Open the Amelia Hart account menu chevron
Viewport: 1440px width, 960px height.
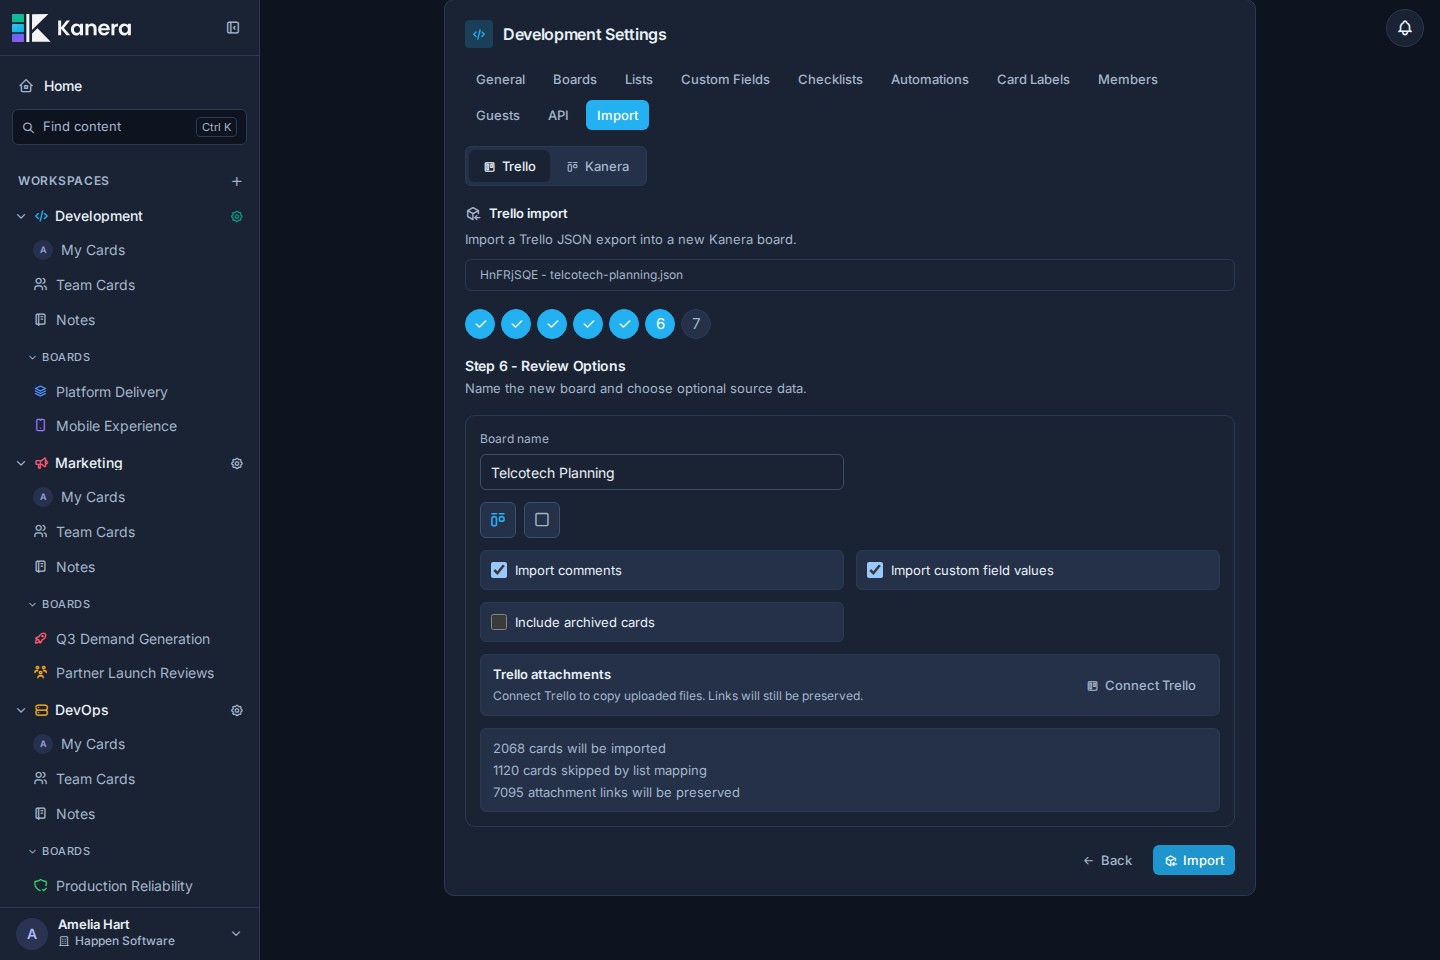[236, 934]
